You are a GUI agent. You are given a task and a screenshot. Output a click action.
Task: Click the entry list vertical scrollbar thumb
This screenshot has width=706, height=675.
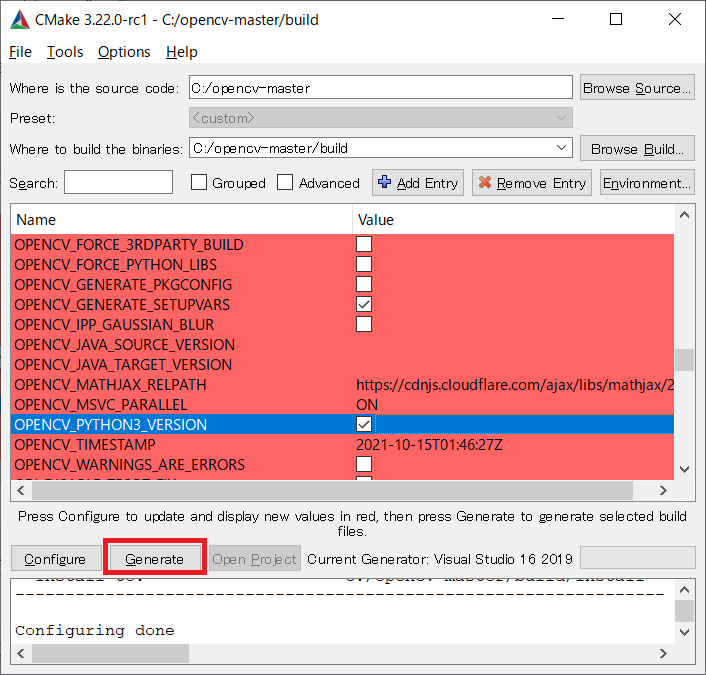coord(684,360)
